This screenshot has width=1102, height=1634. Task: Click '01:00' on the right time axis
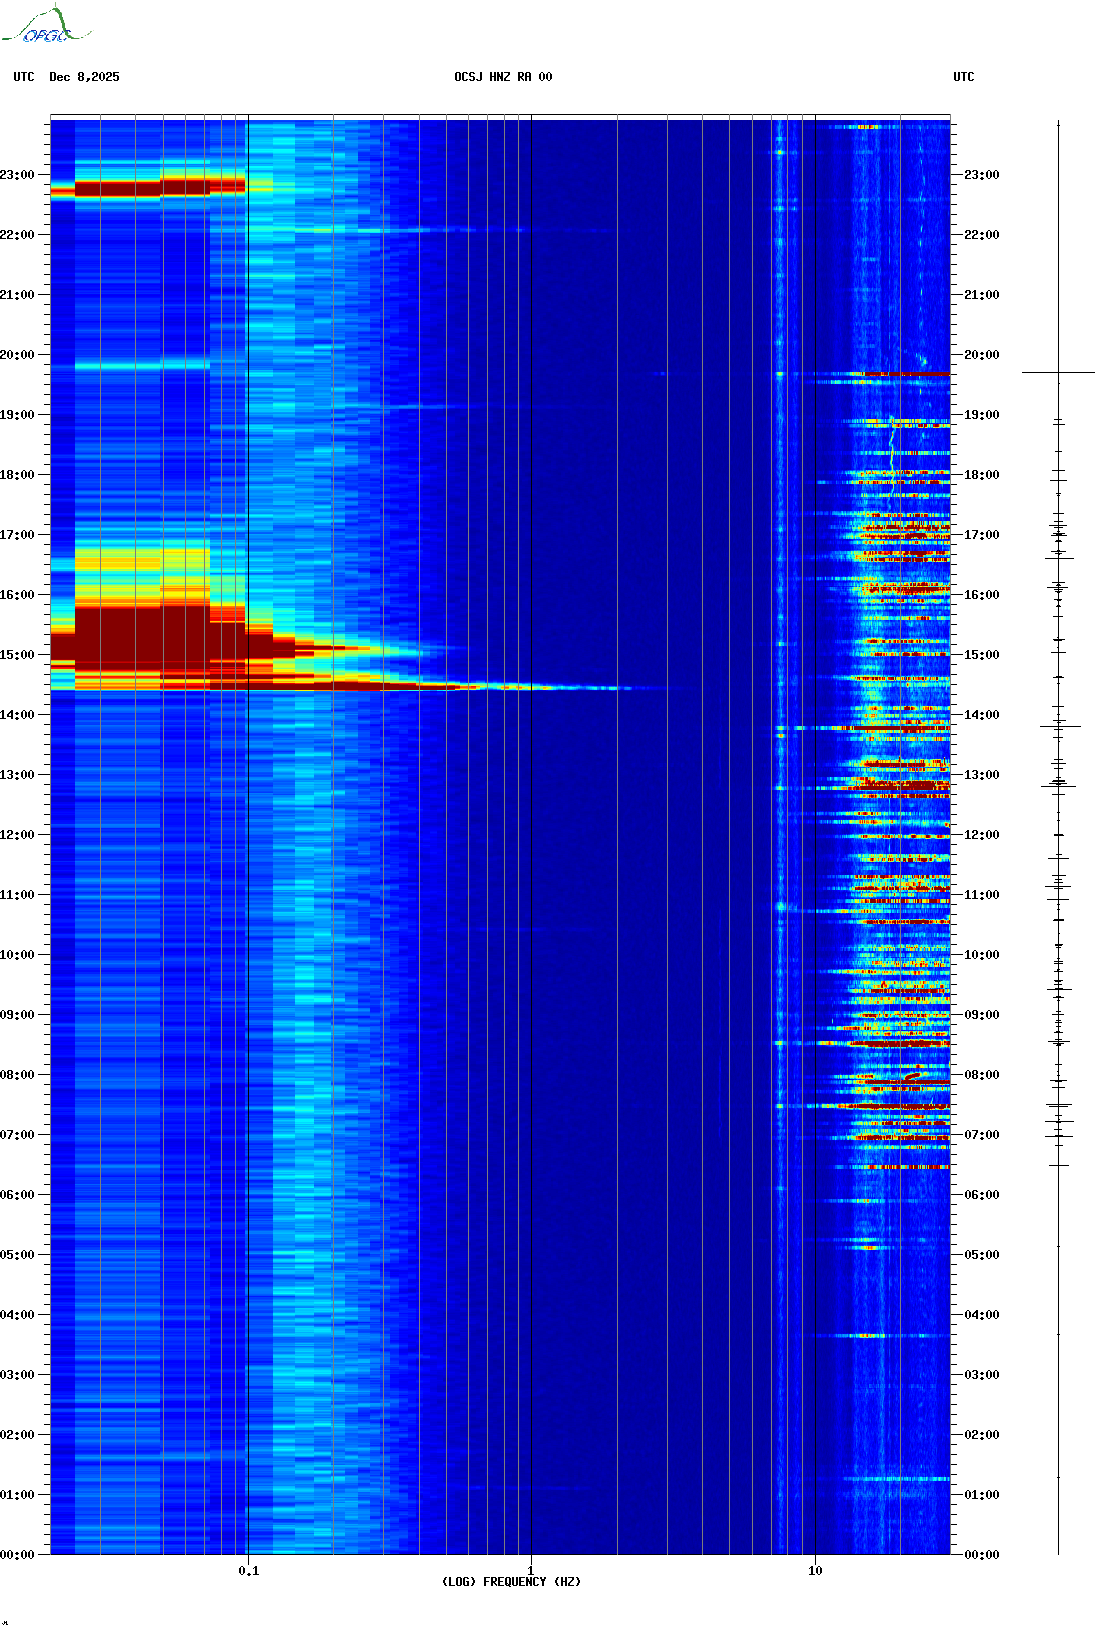pos(982,1495)
